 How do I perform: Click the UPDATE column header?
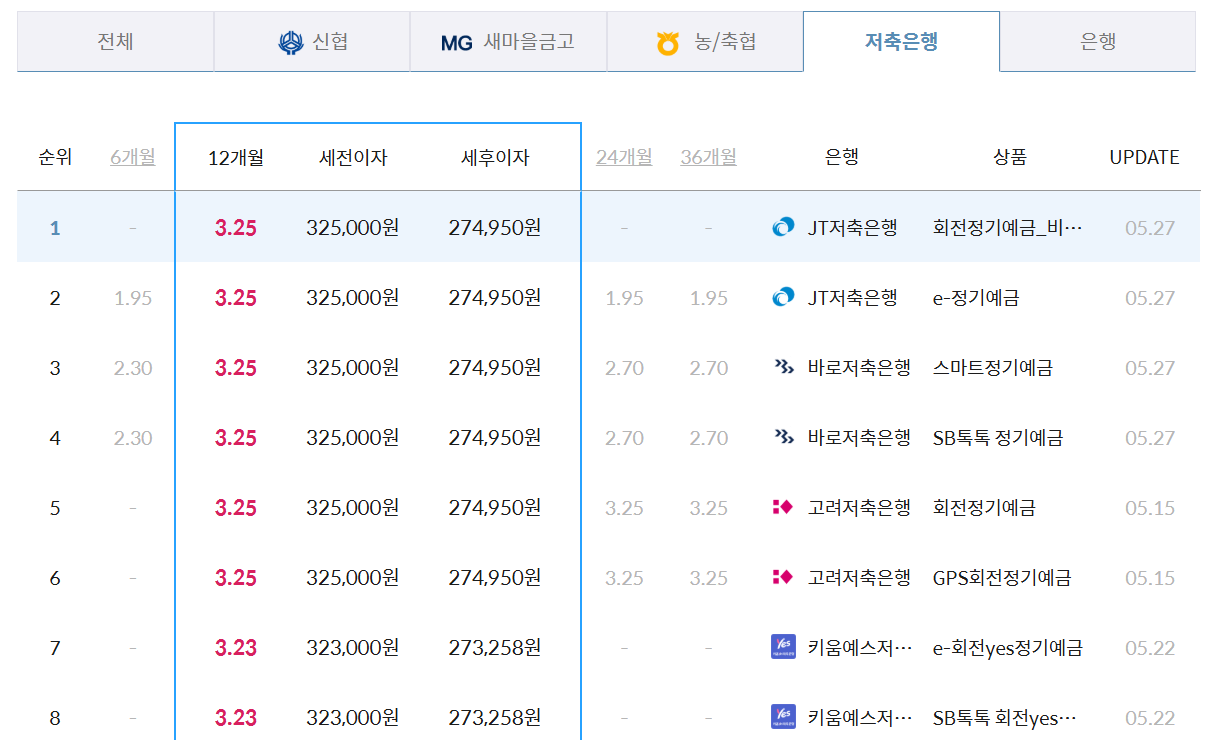(x=1144, y=157)
